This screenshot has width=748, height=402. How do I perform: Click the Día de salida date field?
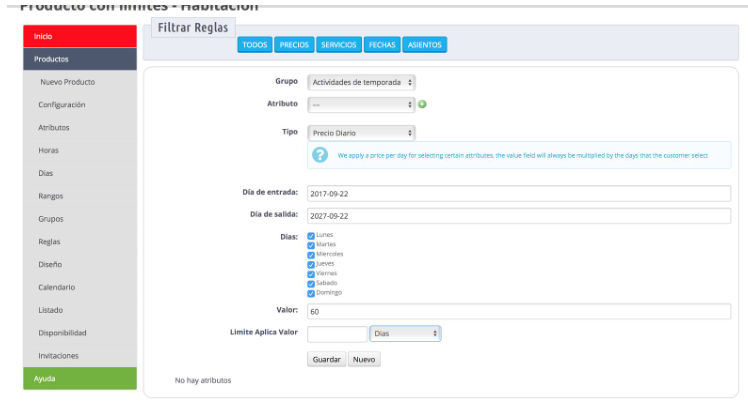[x=519, y=216]
